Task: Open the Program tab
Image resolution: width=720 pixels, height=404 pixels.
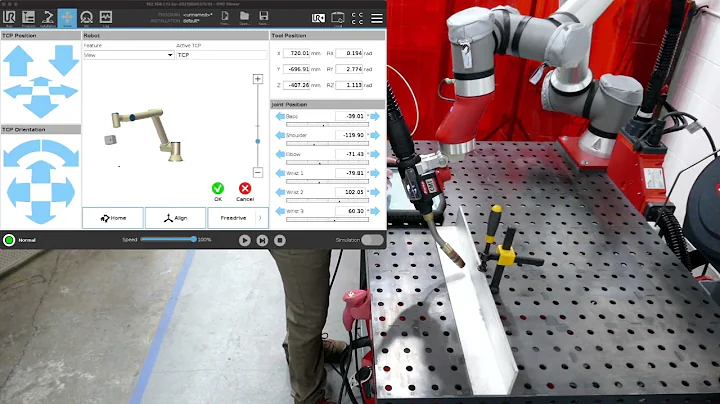Action: (x=28, y=18)
